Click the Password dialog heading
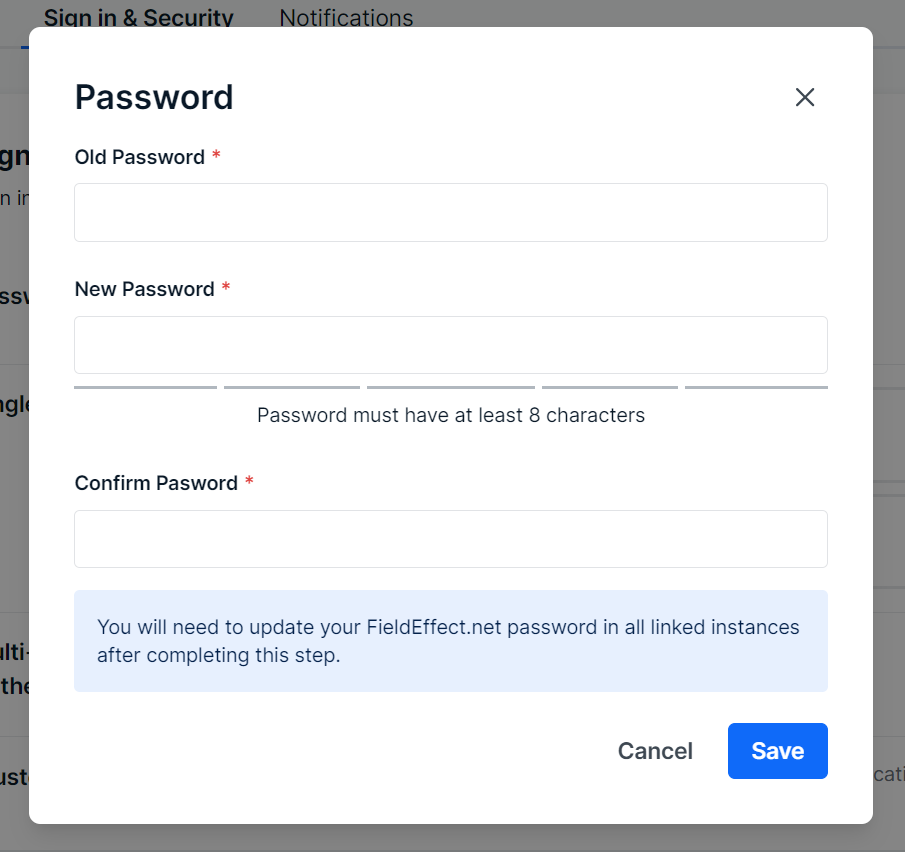This screenshot has height=852, width=905. [154, 97]
